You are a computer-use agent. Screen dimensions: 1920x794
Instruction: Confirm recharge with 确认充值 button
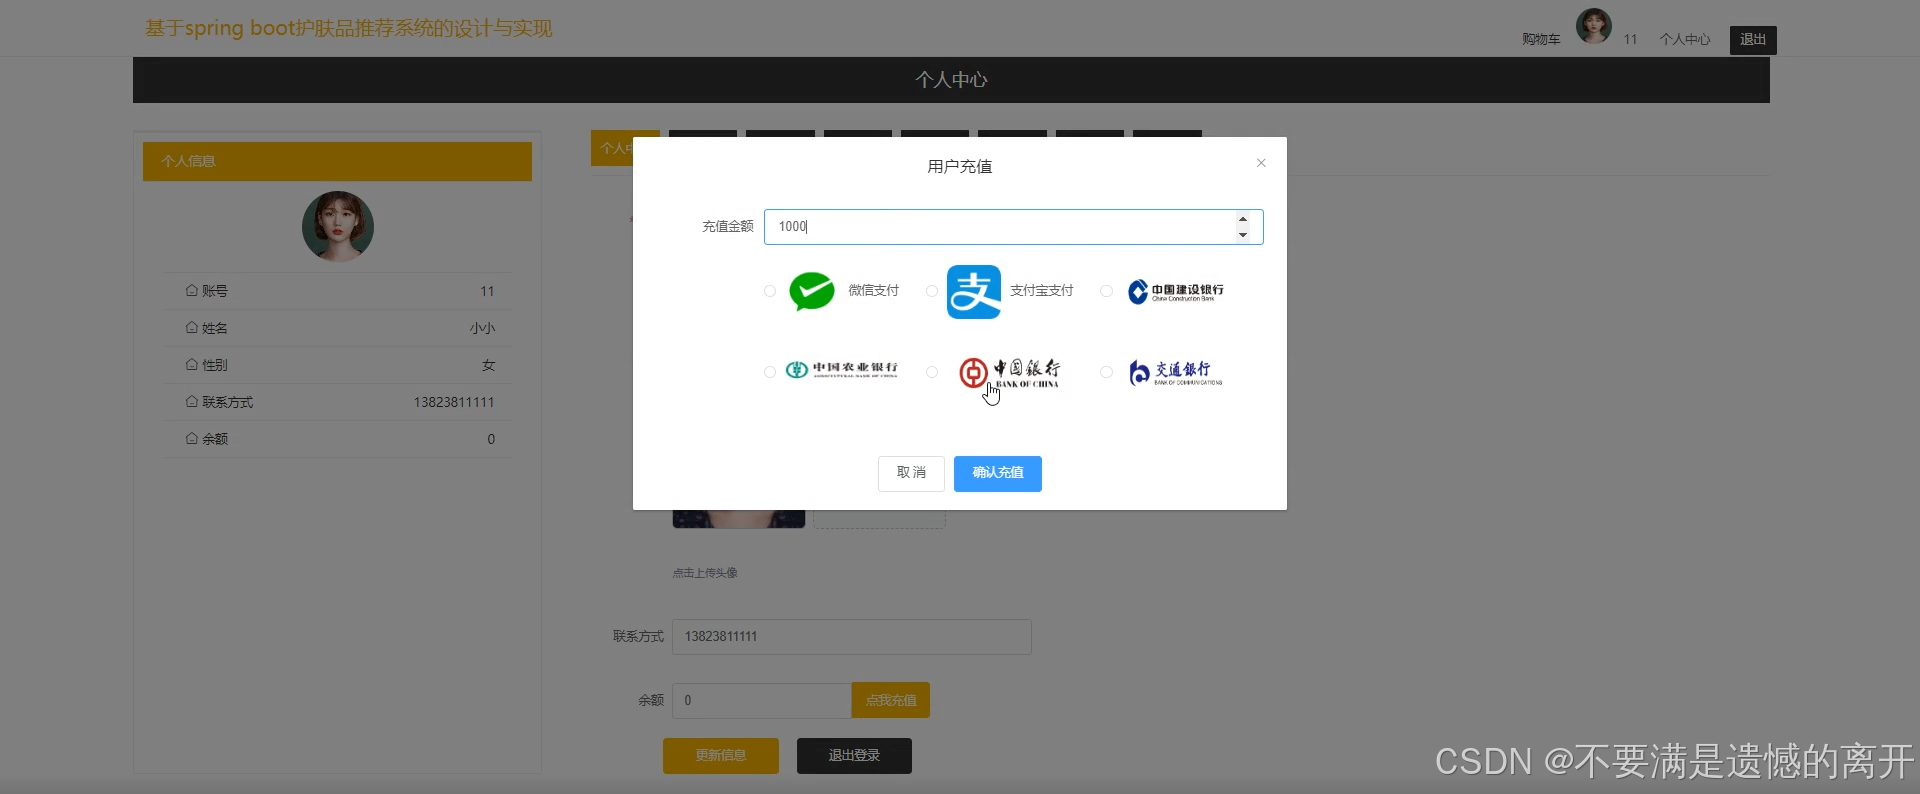pyautogui.click(x=998, y=473)
